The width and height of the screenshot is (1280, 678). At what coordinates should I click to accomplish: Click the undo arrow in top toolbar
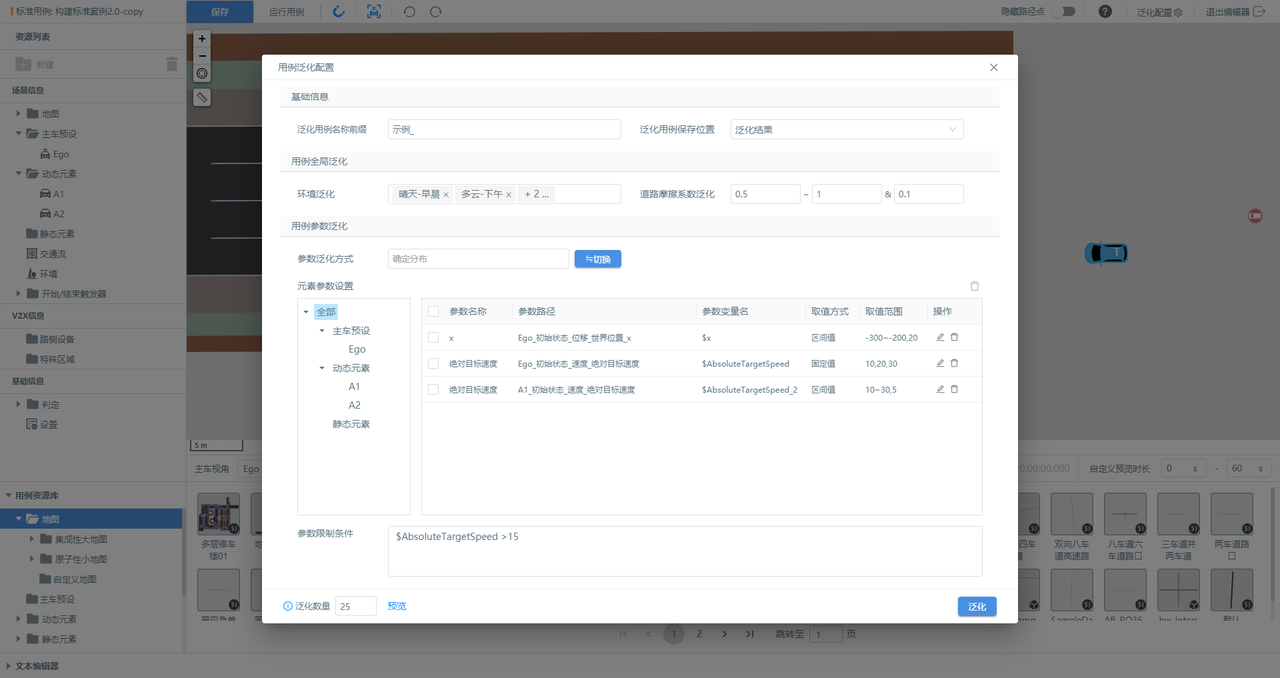pyautogui.click(x=409, y=12)
